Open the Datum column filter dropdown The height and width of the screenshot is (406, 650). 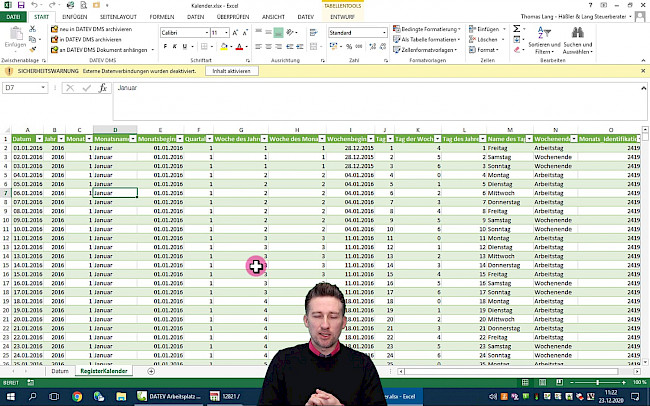[37, 140]
